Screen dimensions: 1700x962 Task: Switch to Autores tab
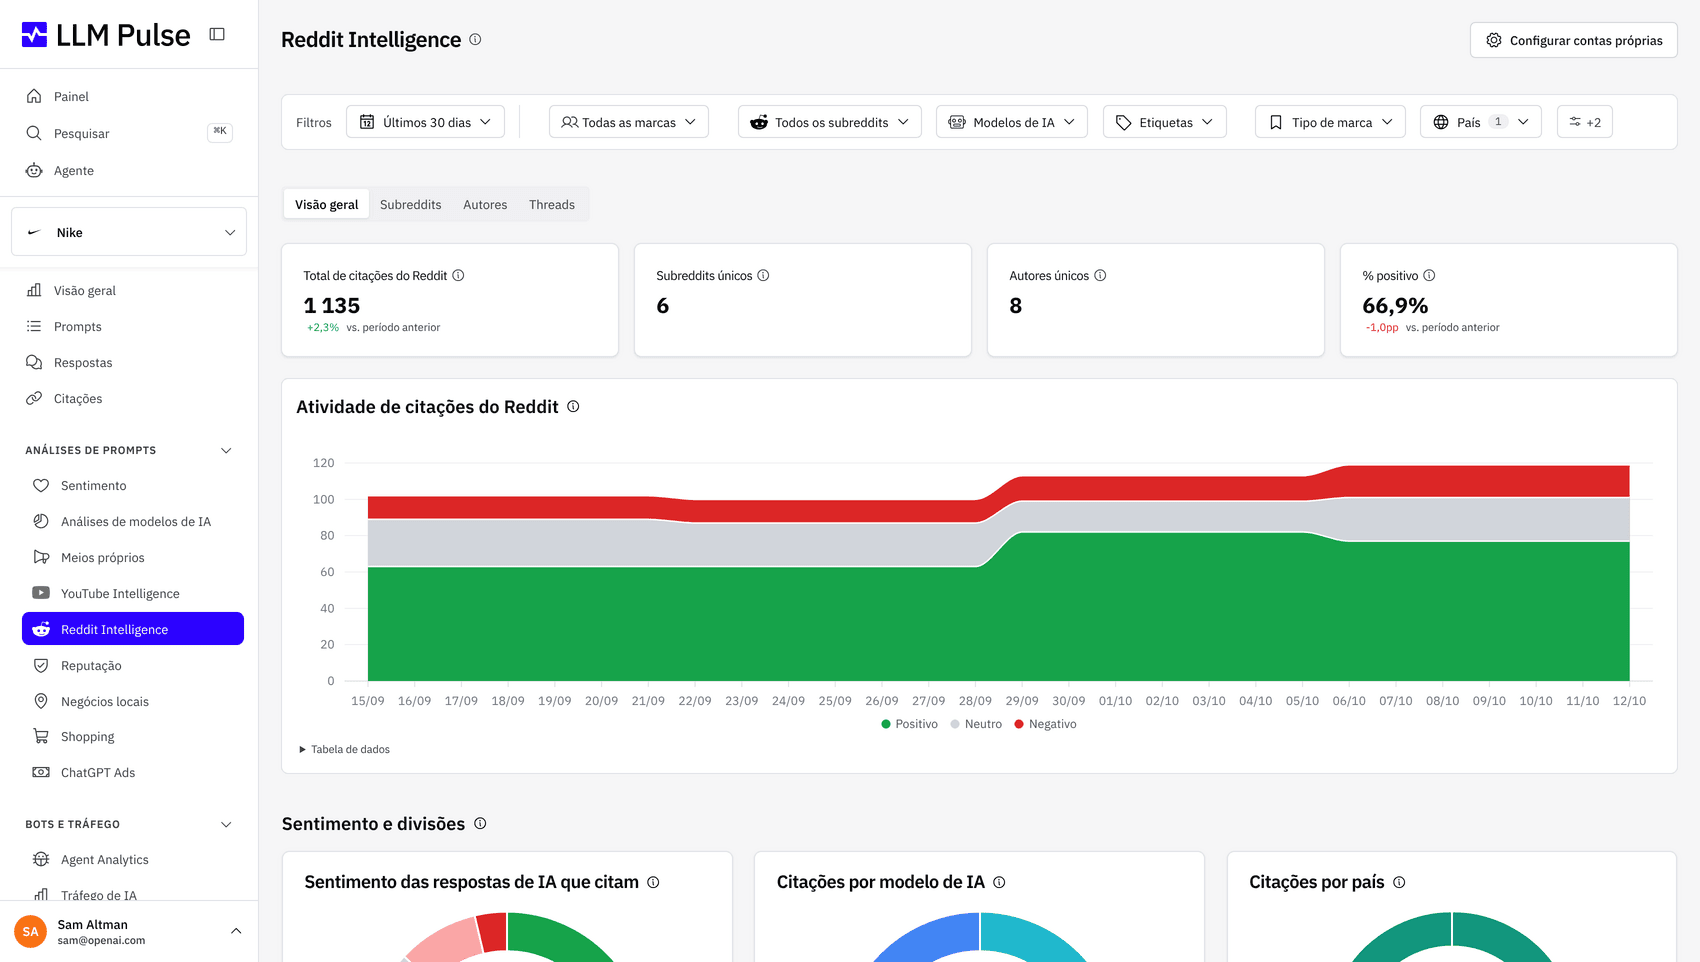[485, 204]
